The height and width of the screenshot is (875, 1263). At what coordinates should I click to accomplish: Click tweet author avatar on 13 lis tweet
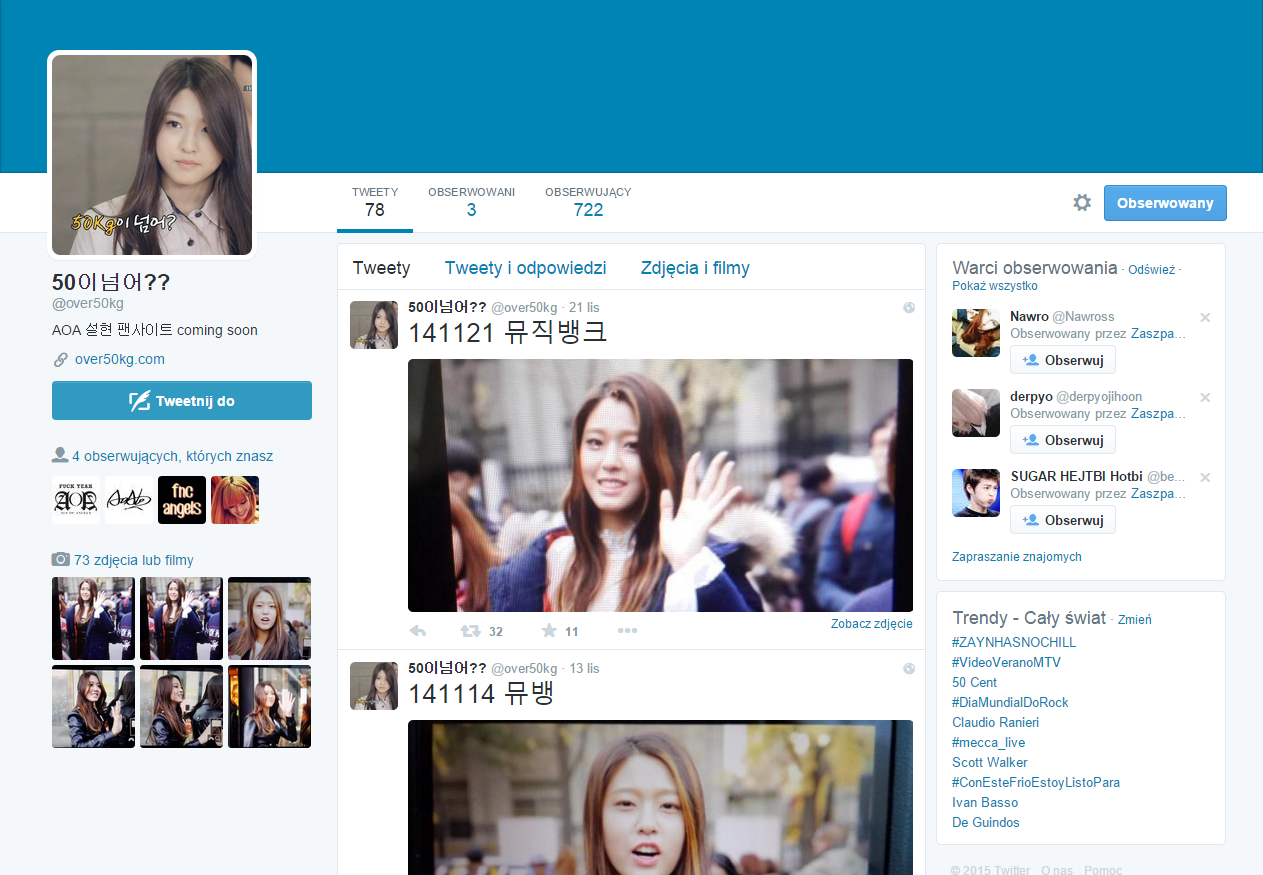[x=374, y=686]
